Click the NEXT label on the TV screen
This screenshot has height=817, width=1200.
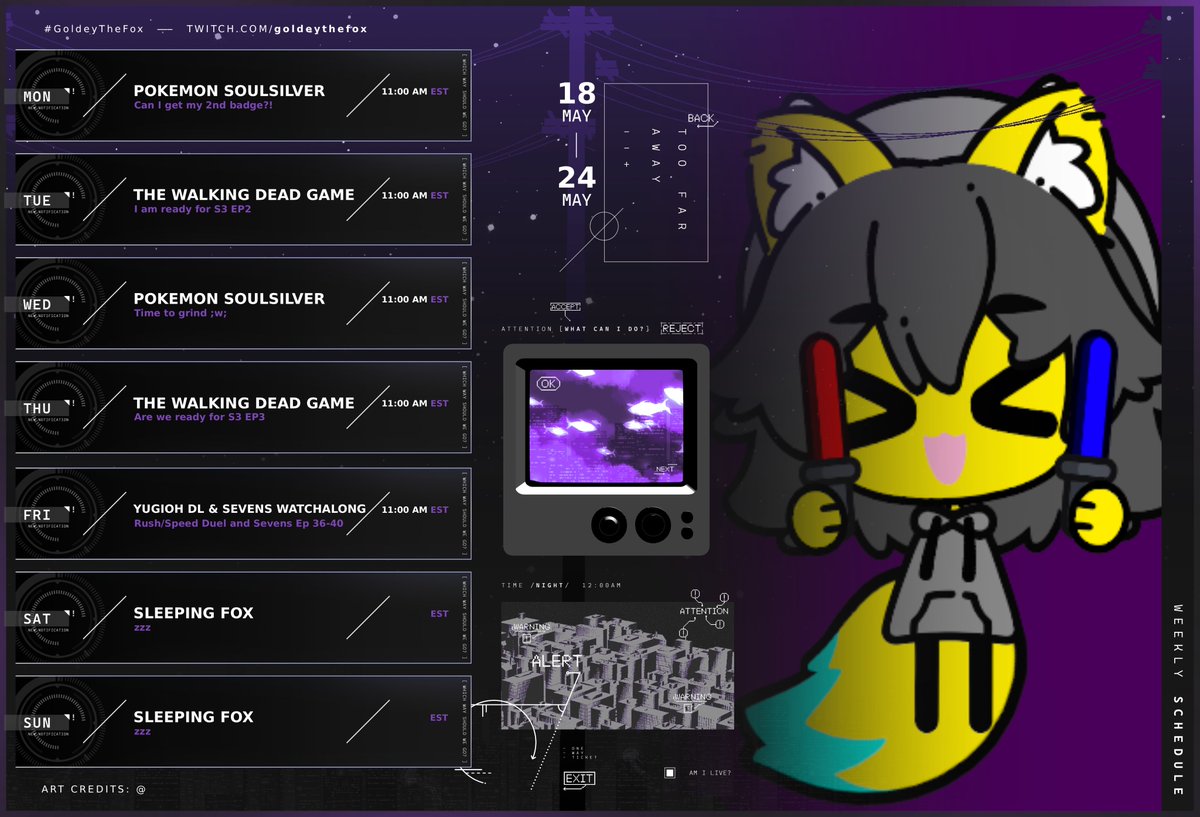665,469
